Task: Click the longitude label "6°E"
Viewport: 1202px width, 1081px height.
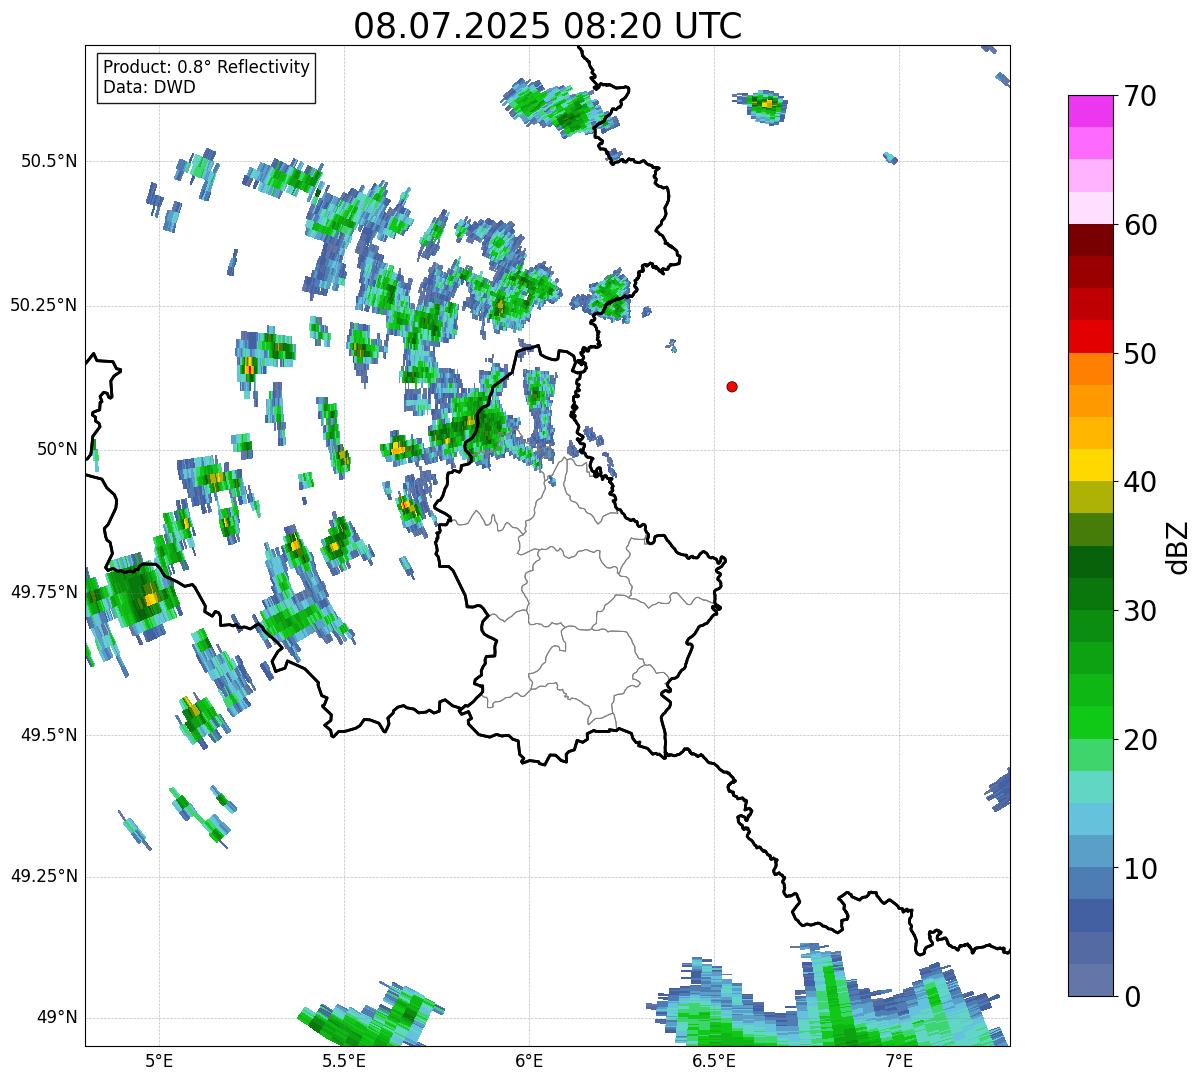Action: pyautogui.click(x=529, y=1060)
